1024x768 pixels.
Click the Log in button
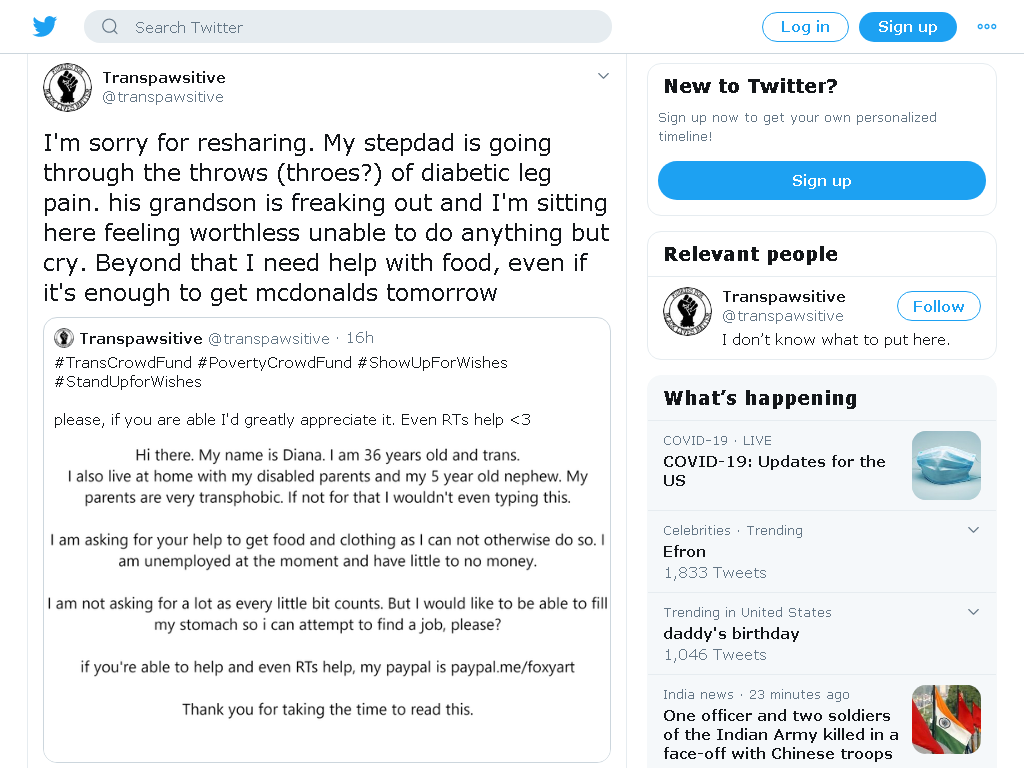(x=805, y=27)
